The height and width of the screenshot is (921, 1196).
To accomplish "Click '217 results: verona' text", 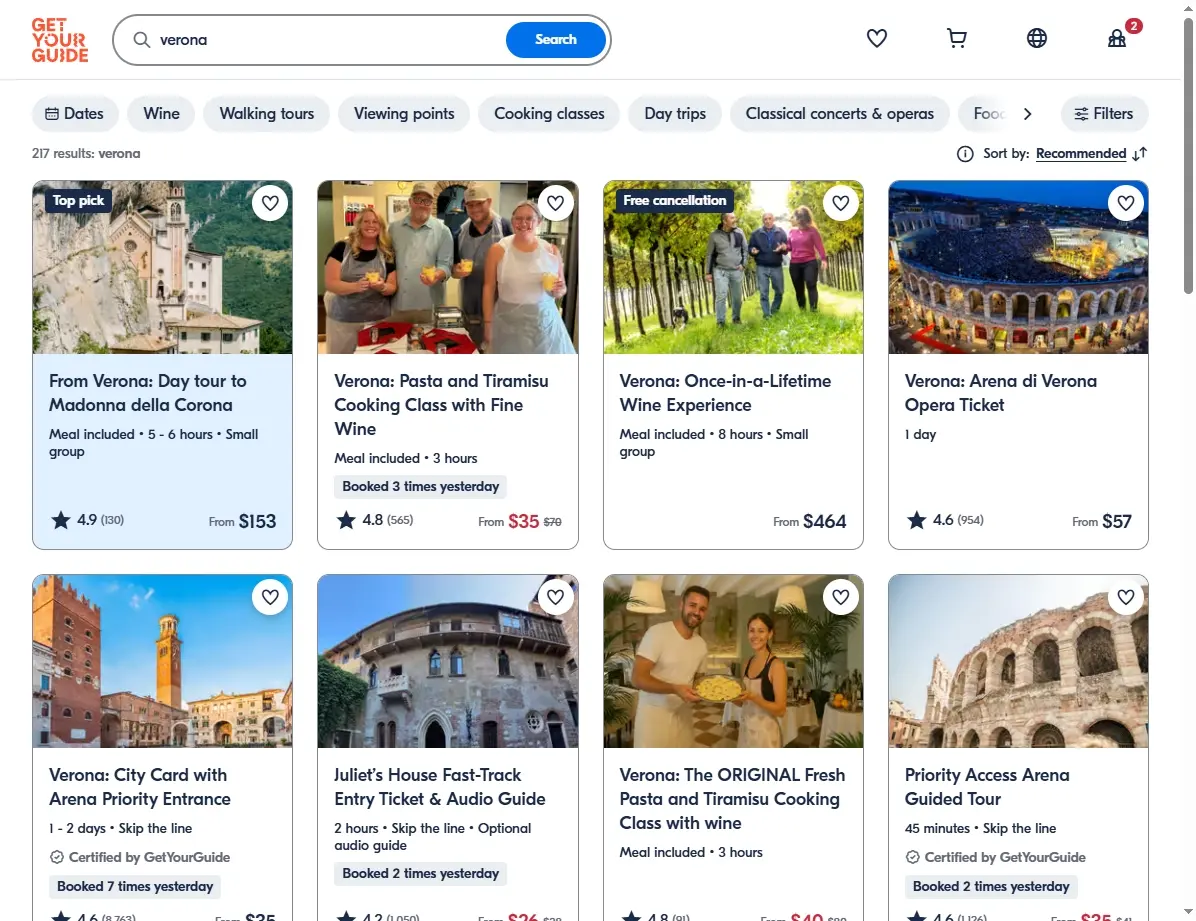I will (86, 154).
